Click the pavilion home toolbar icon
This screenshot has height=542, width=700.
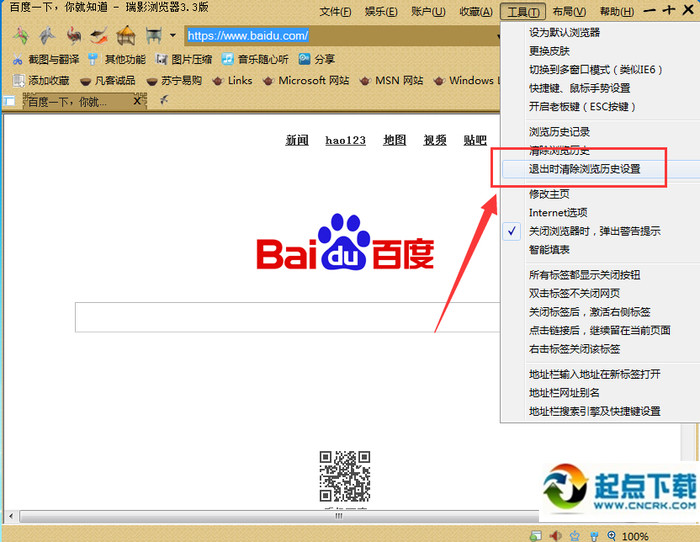126,35
